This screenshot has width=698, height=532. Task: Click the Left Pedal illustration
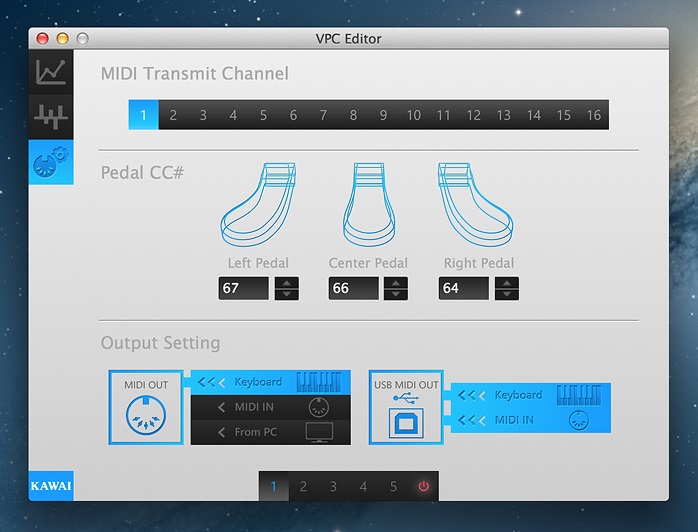pos(259,204)
